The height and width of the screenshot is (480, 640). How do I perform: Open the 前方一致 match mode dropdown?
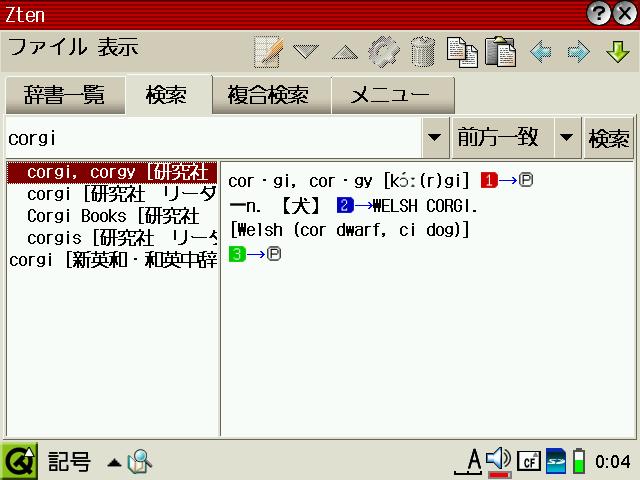(567, 138)
